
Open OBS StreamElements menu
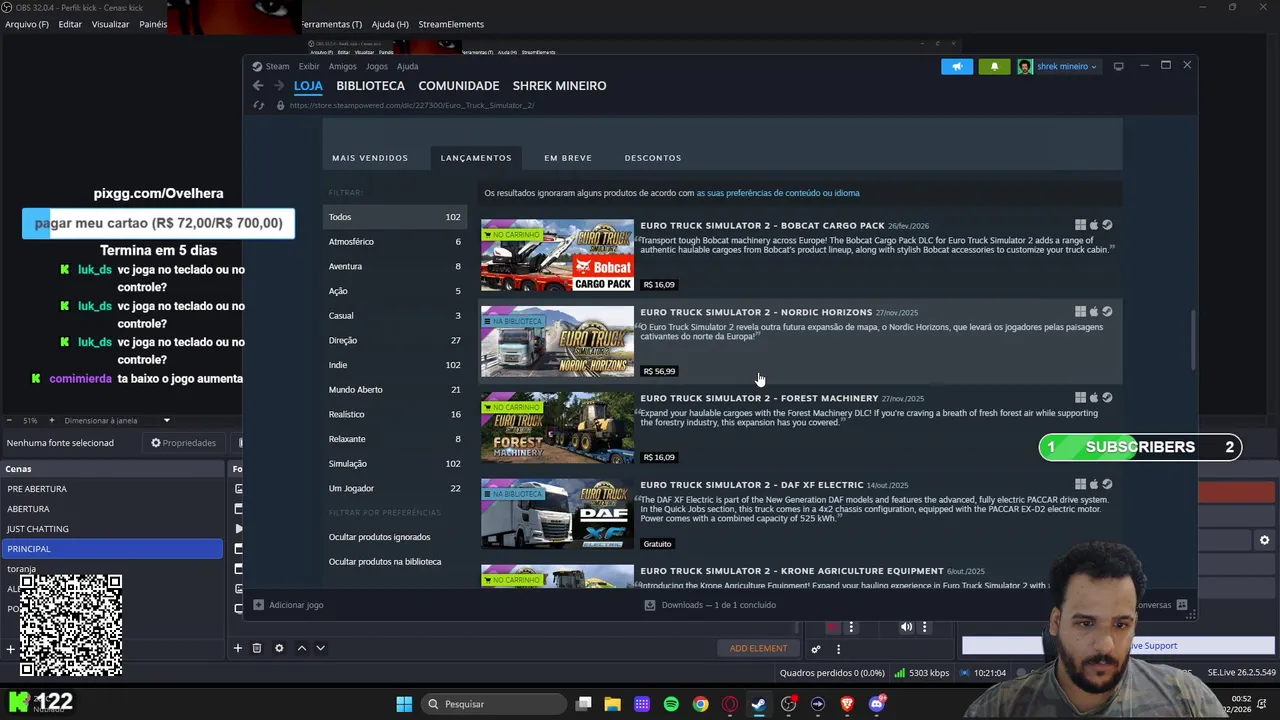coord(451,24)
